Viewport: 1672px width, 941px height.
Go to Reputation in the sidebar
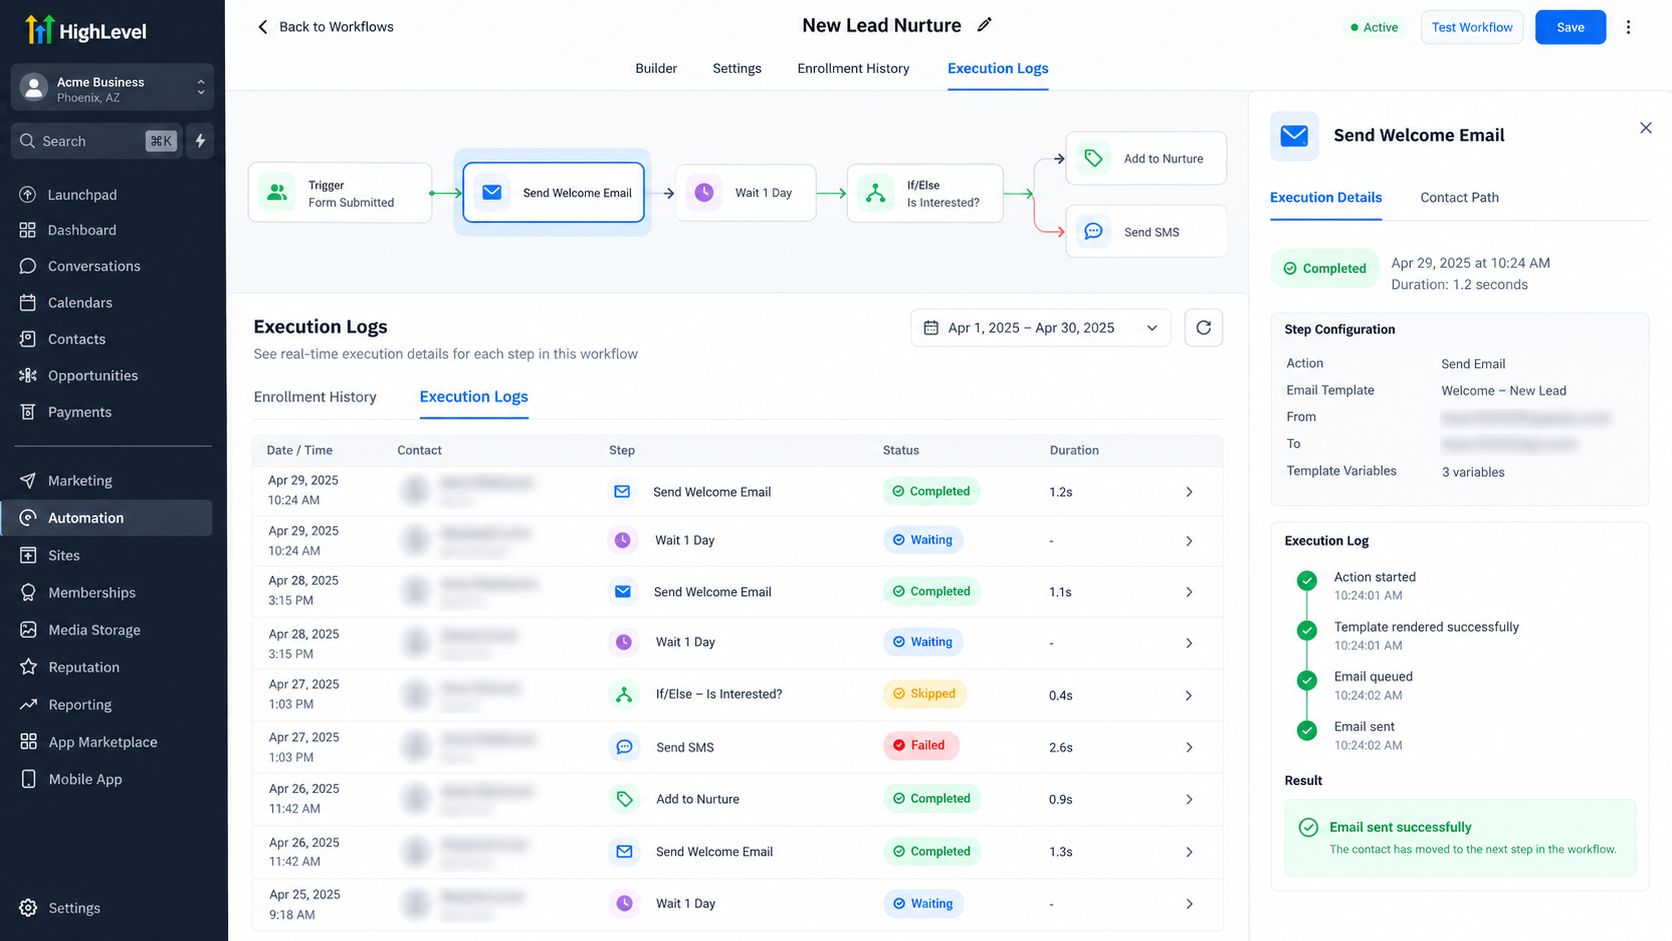84,667
